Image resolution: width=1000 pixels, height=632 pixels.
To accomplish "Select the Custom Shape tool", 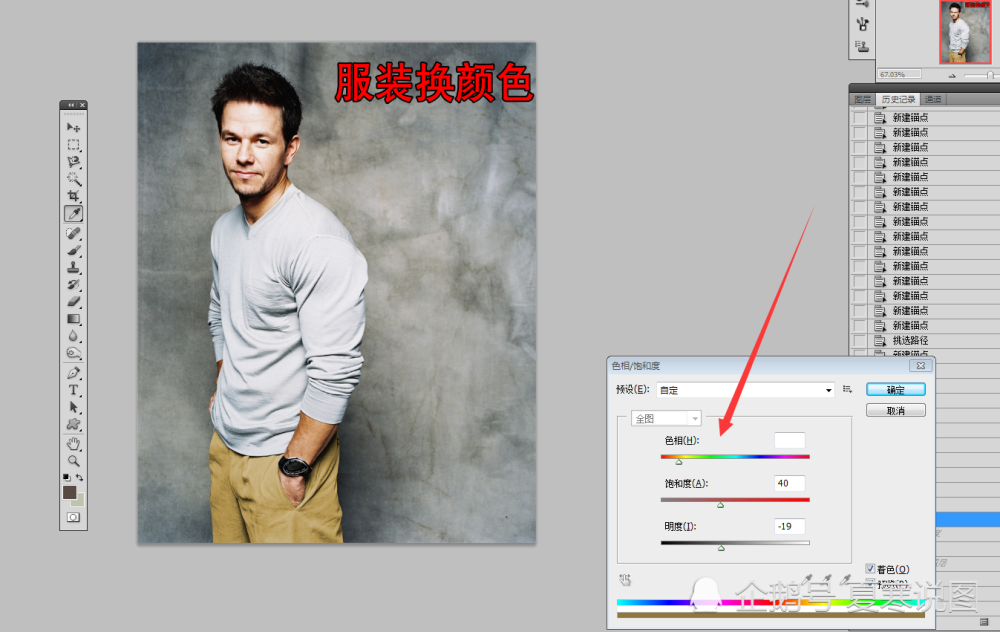I will click(73, 425).
